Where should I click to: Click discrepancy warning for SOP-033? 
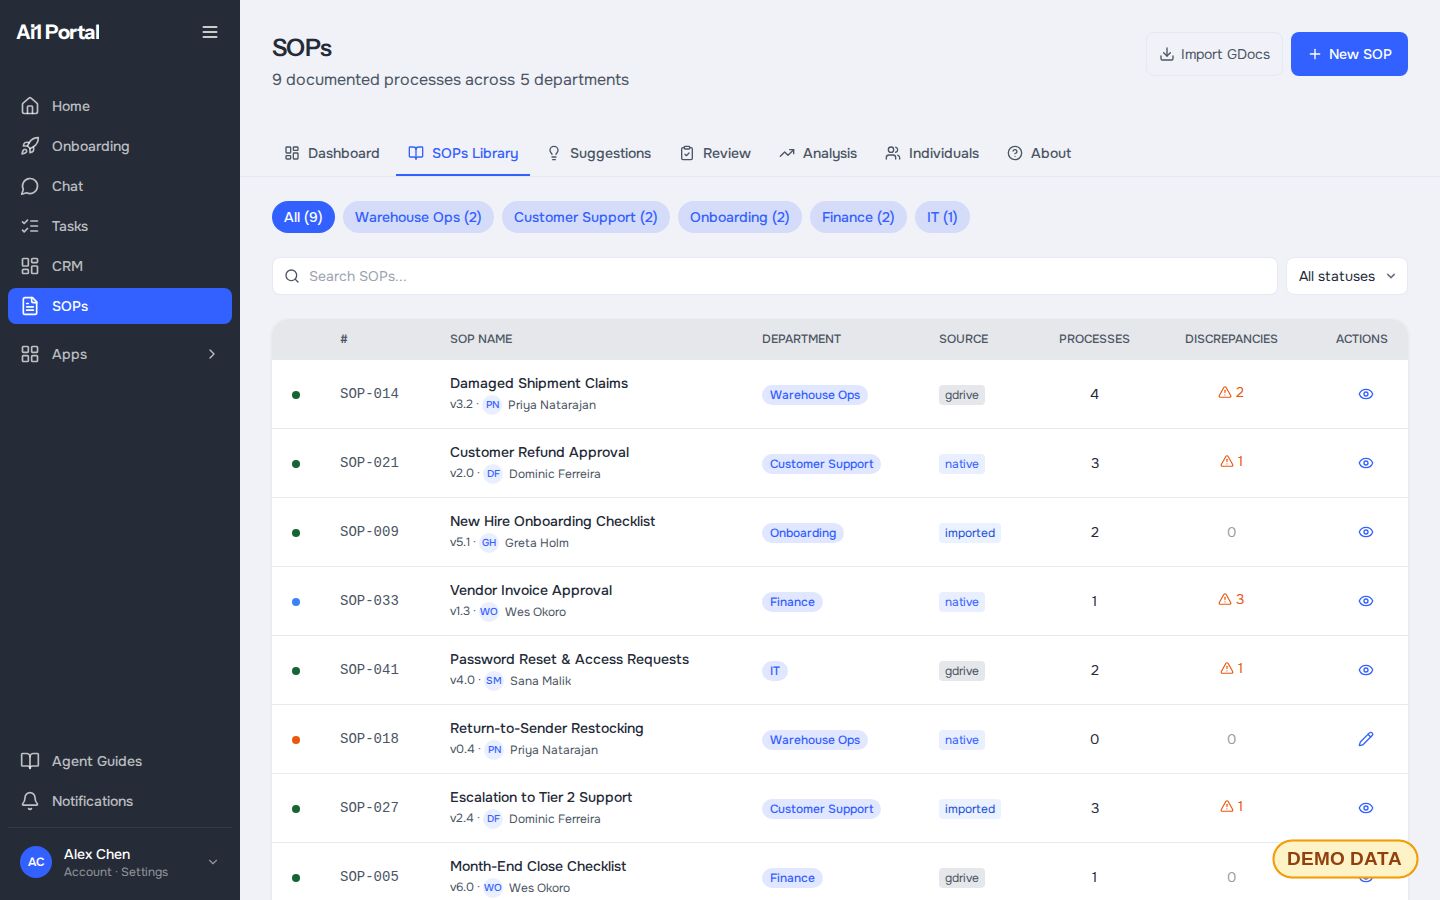click(x=1231, y=599)
